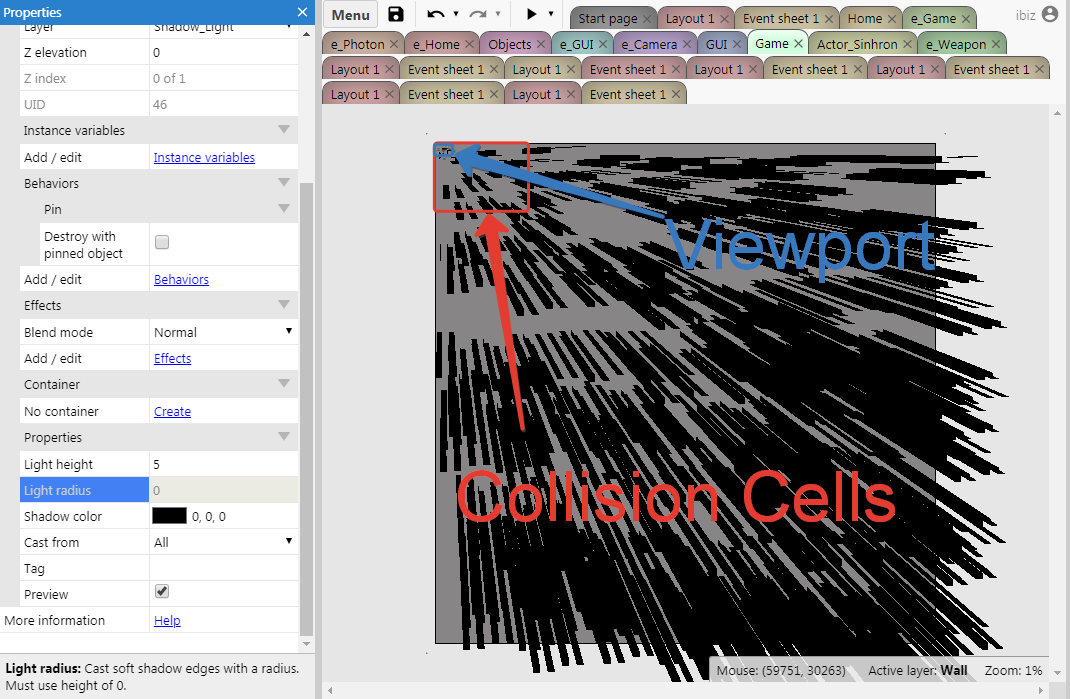Open the Instance variables link
The image size is (1070, 699).
[204, 158]
